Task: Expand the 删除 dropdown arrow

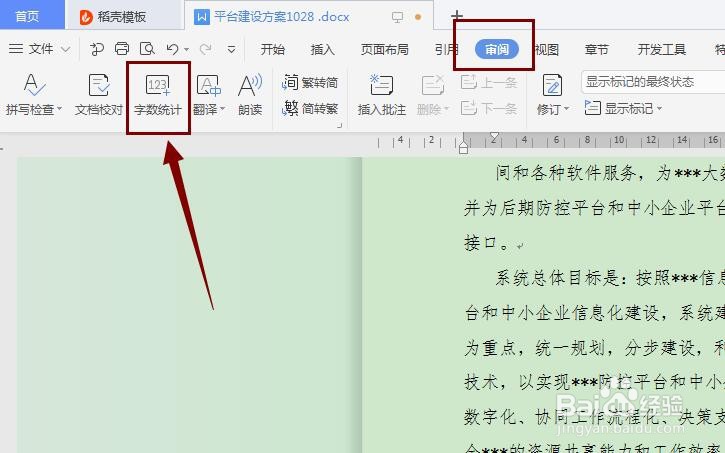Action: point(447,109)
